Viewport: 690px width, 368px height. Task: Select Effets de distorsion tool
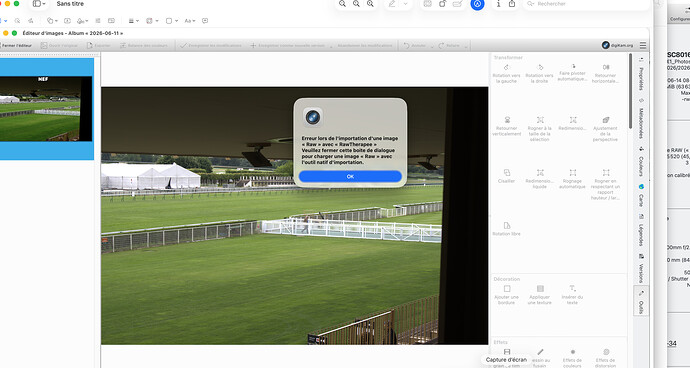[606, 357]
